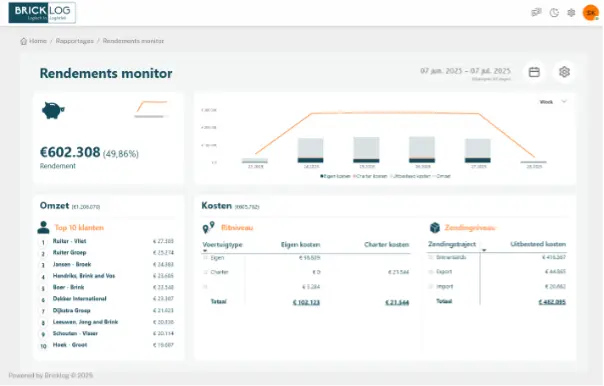This screenshot has height=386, width=604.
Task: Sort by the Zendingstraject column header
Action: click(452, 244)
